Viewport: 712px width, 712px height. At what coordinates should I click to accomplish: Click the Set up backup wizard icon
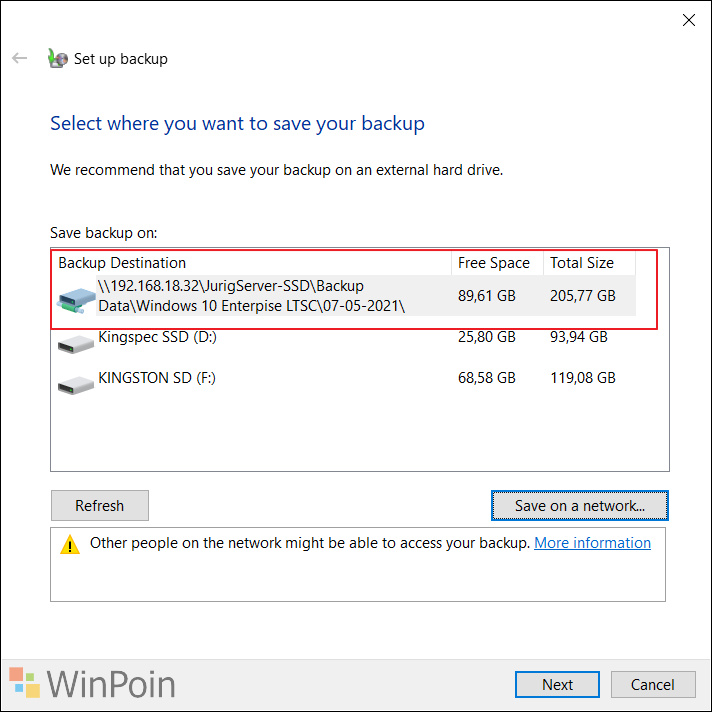point(58,58)
